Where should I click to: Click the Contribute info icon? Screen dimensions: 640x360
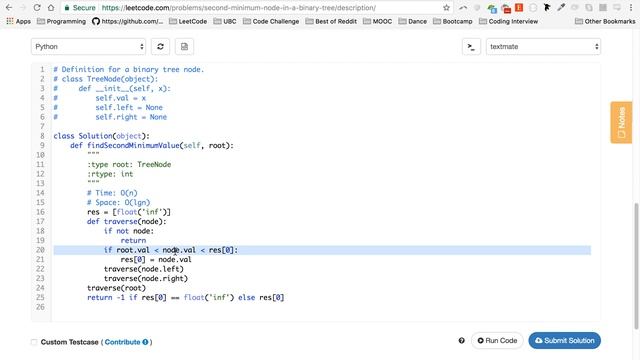coord(145,342)
